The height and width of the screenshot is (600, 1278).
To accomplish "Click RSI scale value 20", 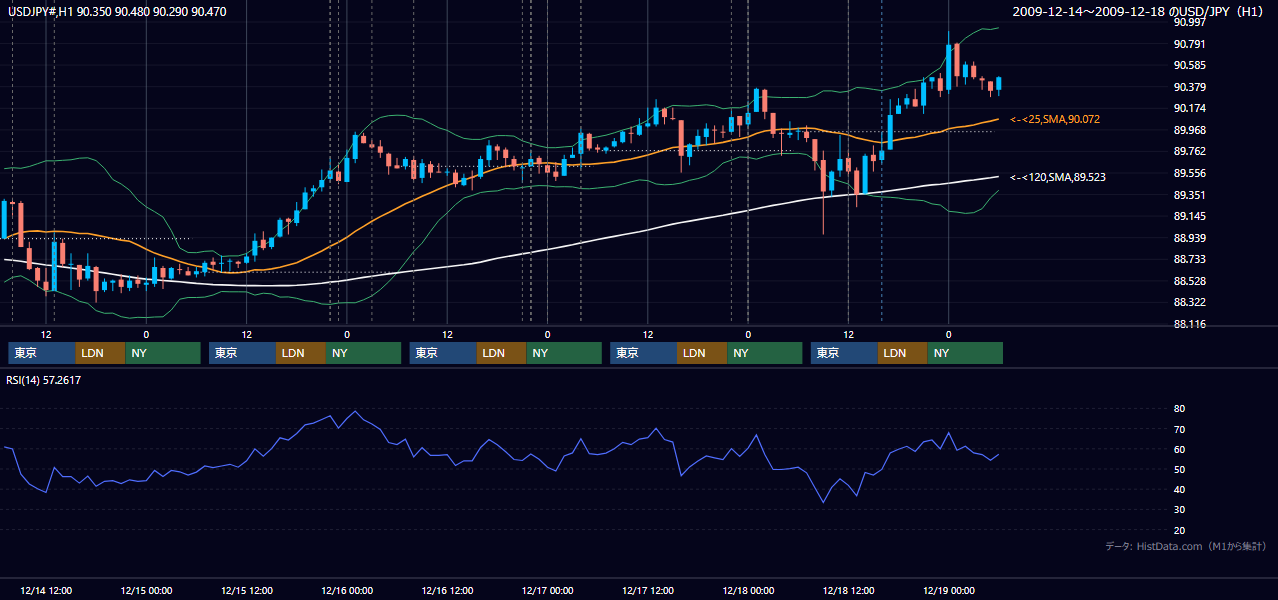I will 1179,530.
